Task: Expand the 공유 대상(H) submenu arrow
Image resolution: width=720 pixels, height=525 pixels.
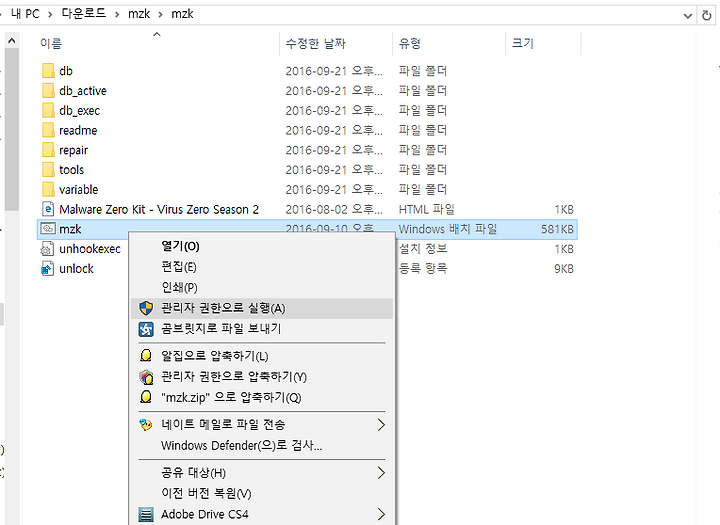Action: coord(381,473)
